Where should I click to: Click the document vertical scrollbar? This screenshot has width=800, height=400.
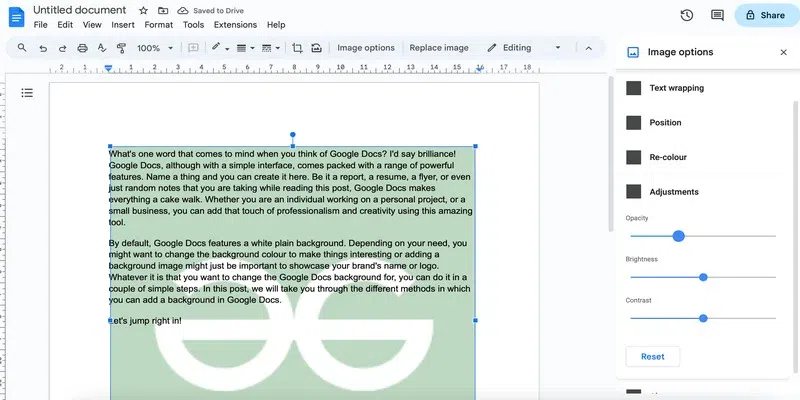pos(611,153)
